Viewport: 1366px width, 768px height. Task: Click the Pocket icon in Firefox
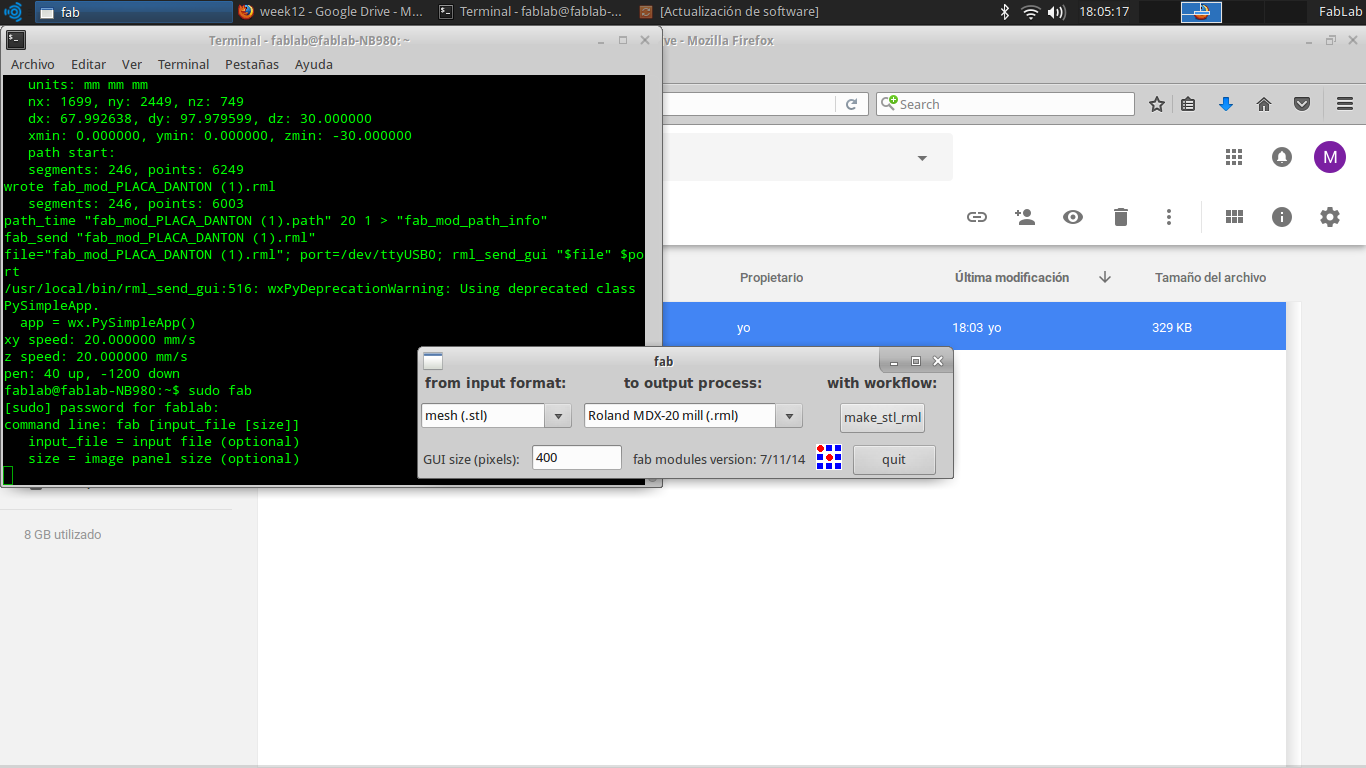(x=1302, y=104)
